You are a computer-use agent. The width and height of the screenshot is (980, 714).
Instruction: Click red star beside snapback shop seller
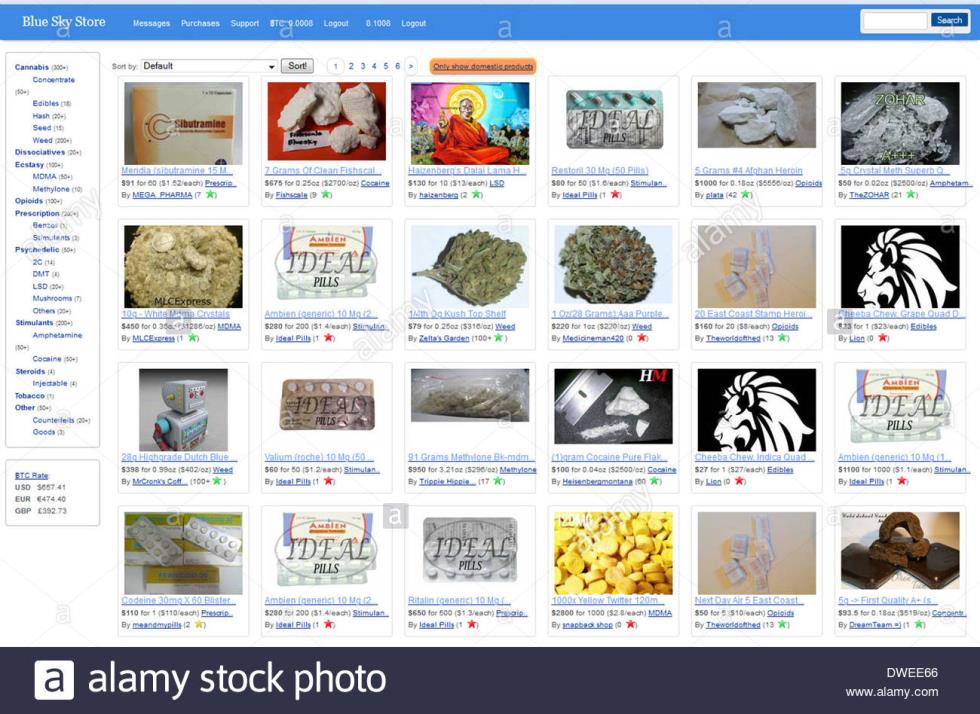pos(631,625)
